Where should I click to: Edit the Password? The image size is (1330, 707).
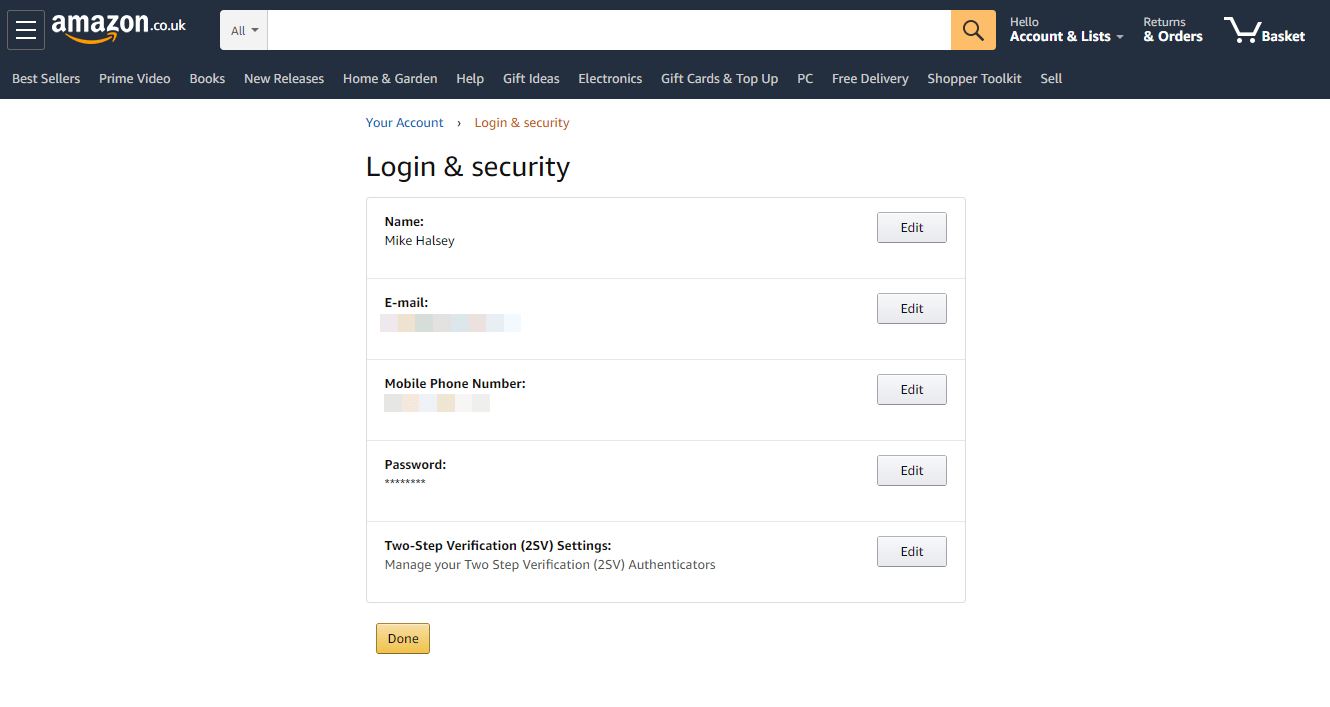[911, 471]
